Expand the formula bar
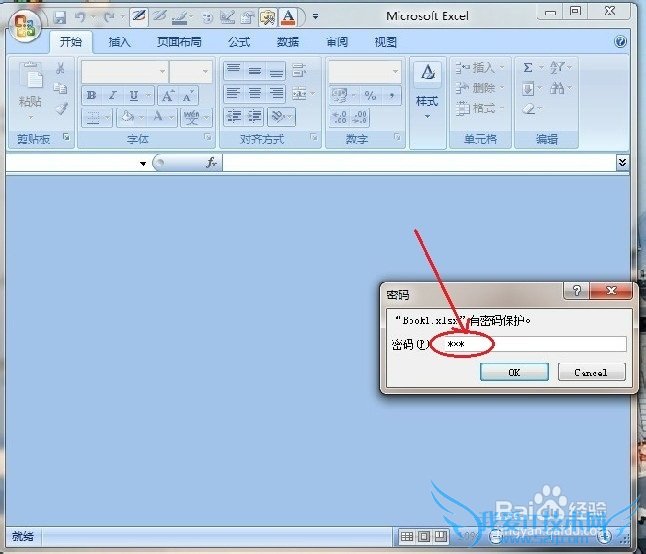The height and width of the screenshot is (554, 646). [623, 162]
